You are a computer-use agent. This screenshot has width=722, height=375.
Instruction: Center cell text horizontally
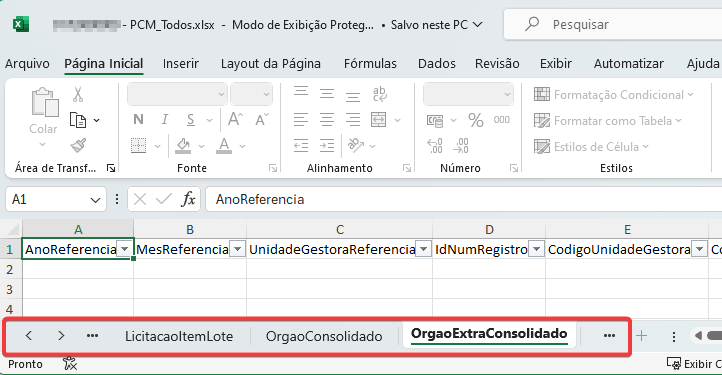point(327,120)
